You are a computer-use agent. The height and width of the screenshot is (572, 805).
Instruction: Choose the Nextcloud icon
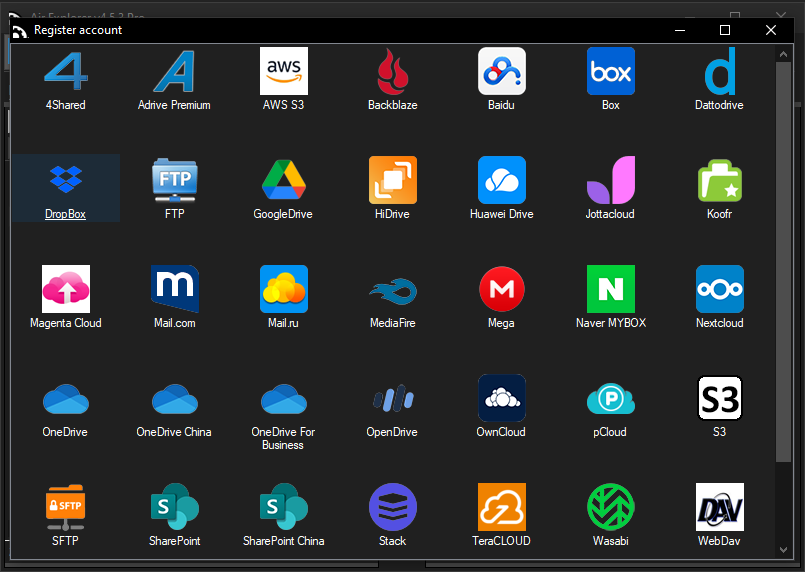pos(719,289)
